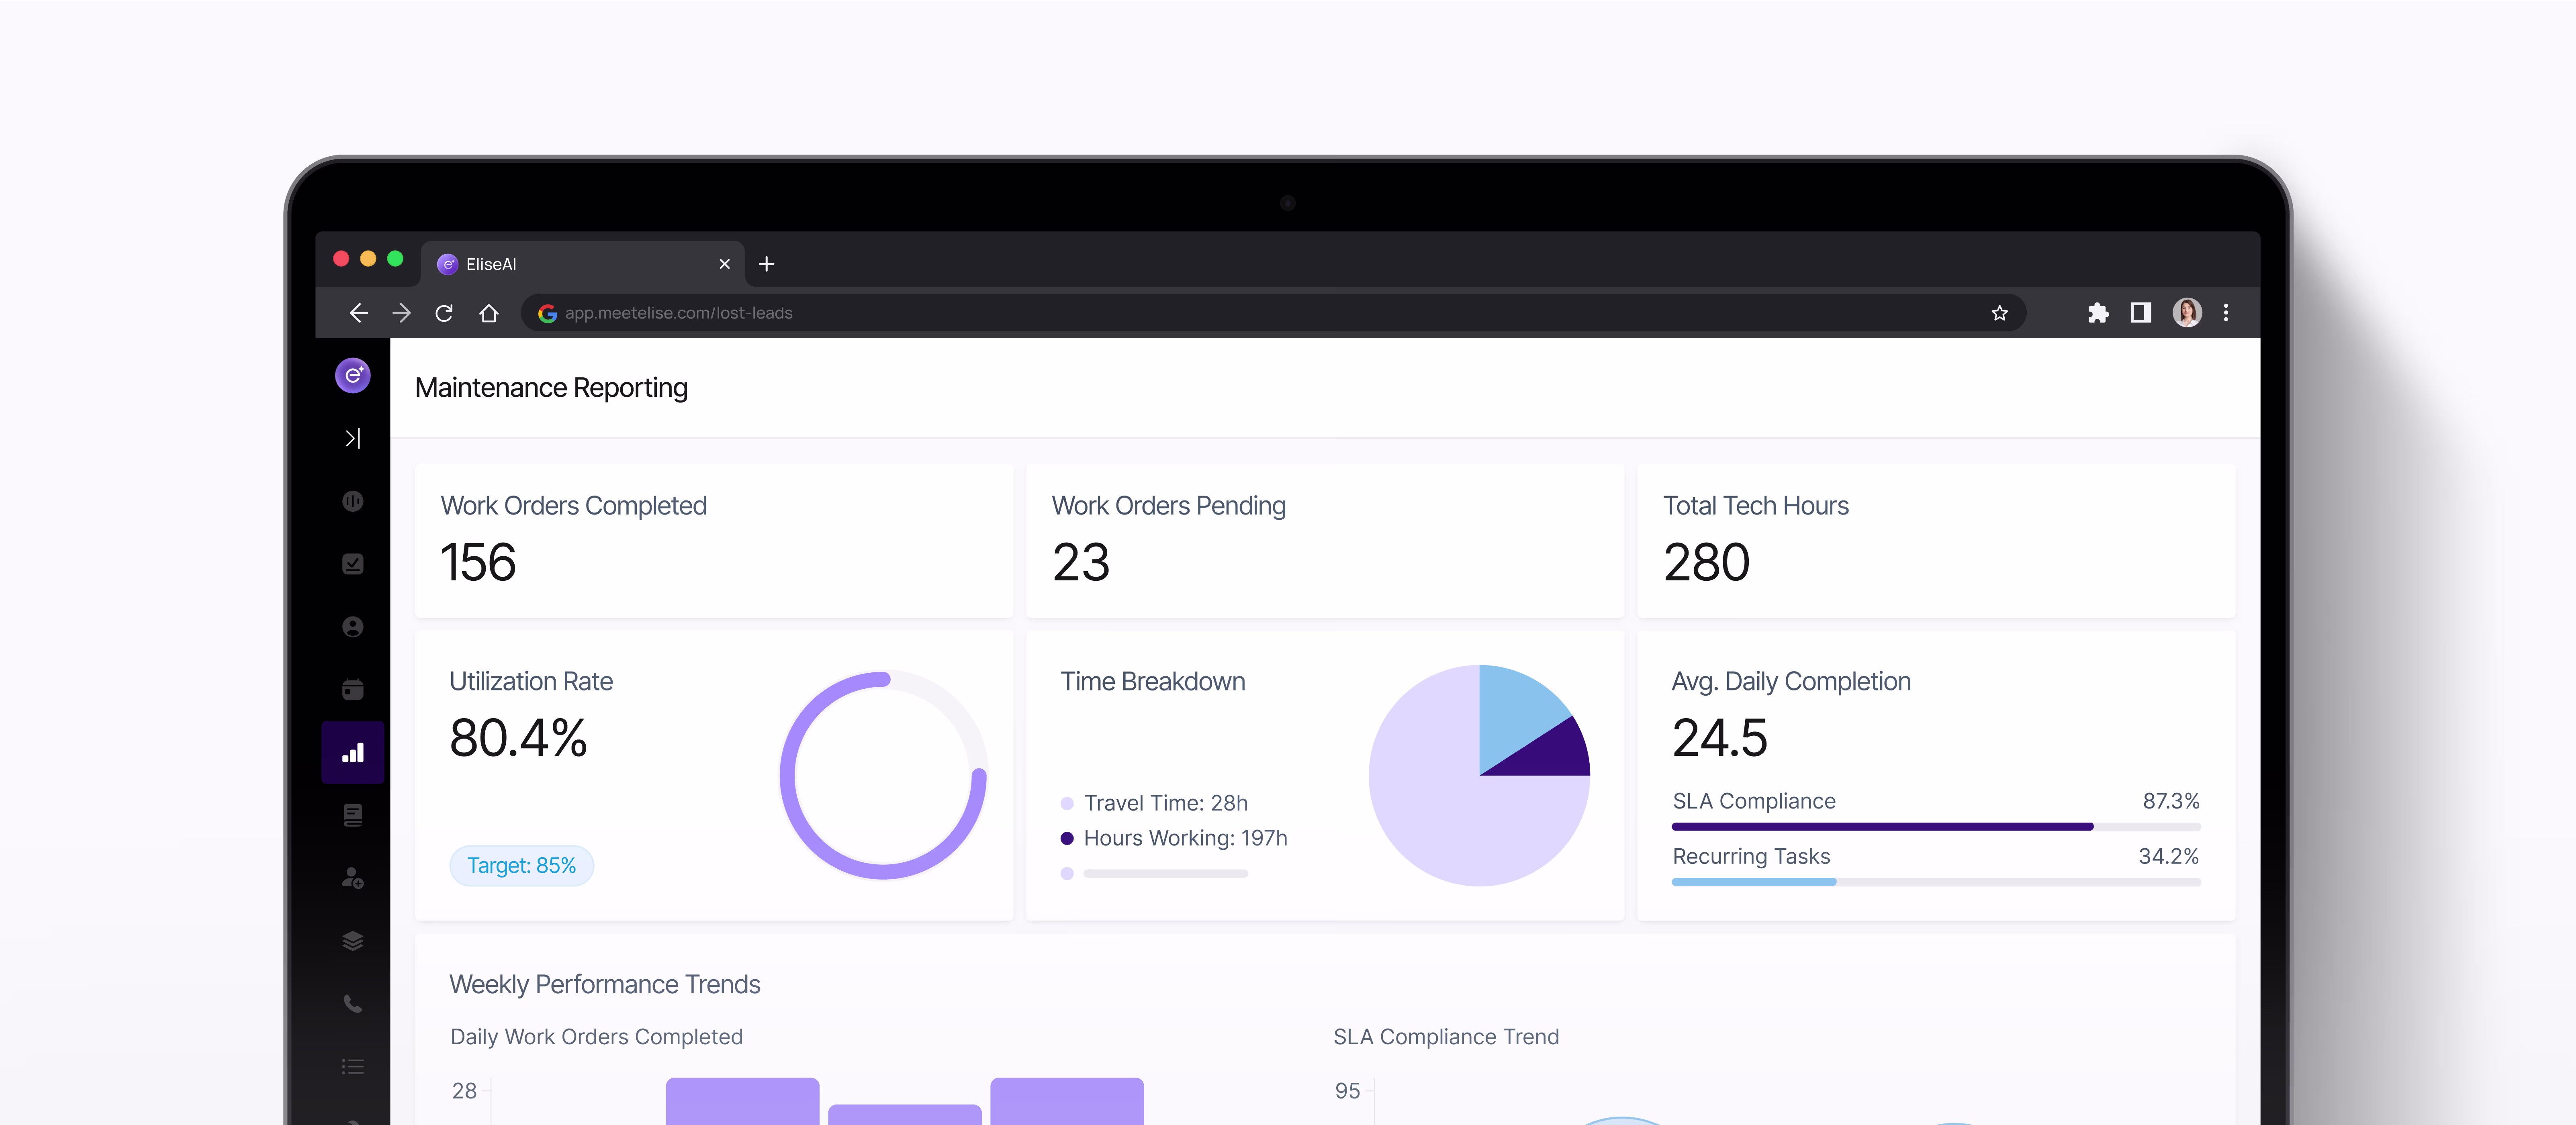Click the Google icon in address bar

(x=547, y=313)
